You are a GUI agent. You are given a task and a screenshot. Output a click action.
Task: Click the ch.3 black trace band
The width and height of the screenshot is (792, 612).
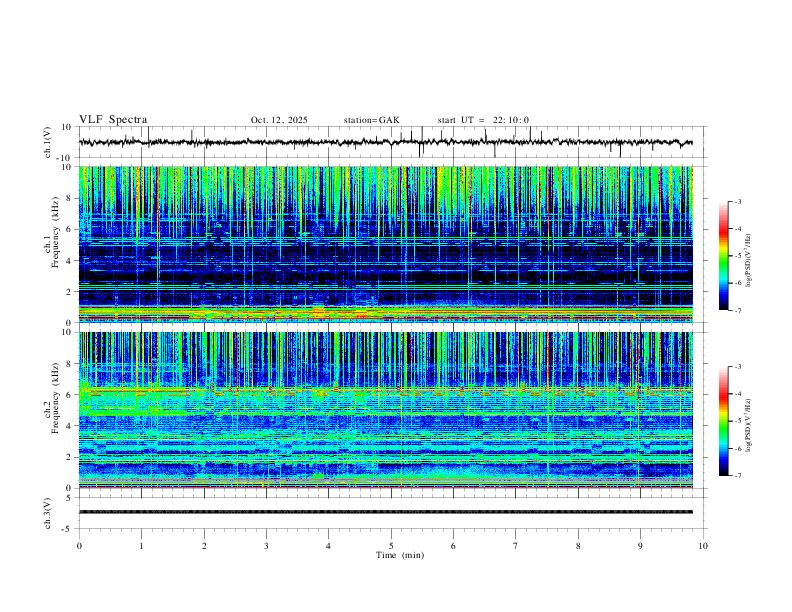pyautogui.click(x=386, y=512)
